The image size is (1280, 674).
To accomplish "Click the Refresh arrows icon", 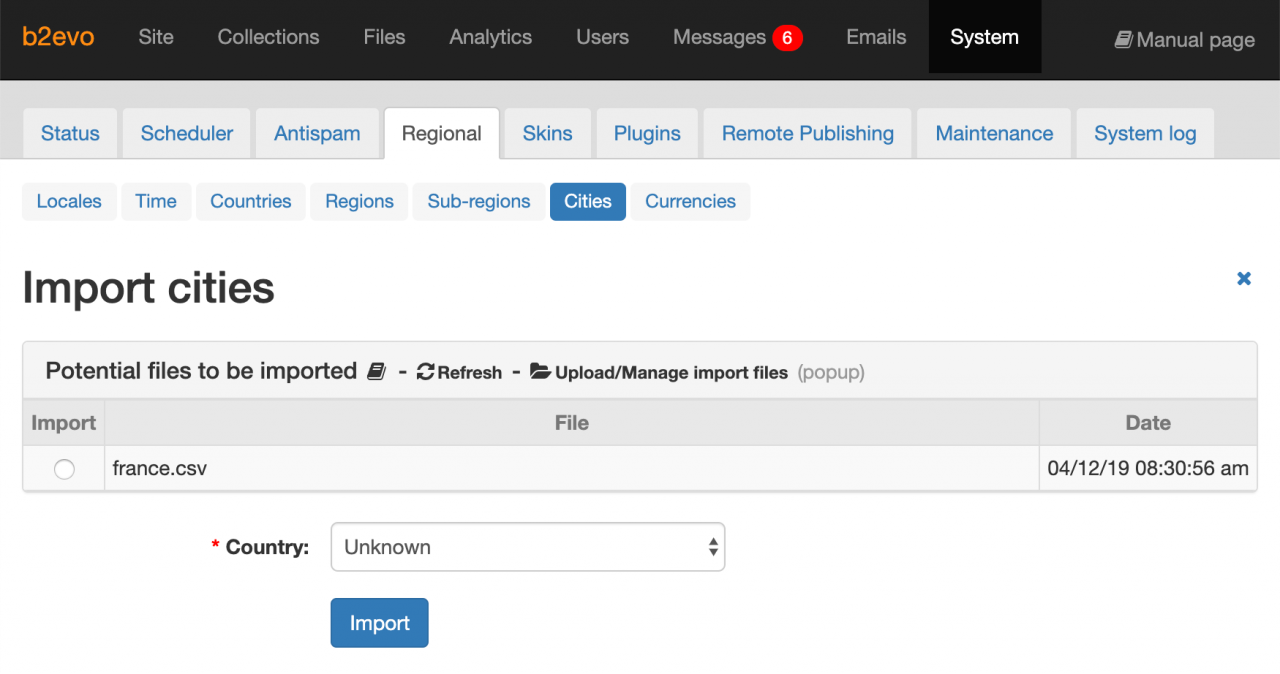I will click(x=426, y=372).
